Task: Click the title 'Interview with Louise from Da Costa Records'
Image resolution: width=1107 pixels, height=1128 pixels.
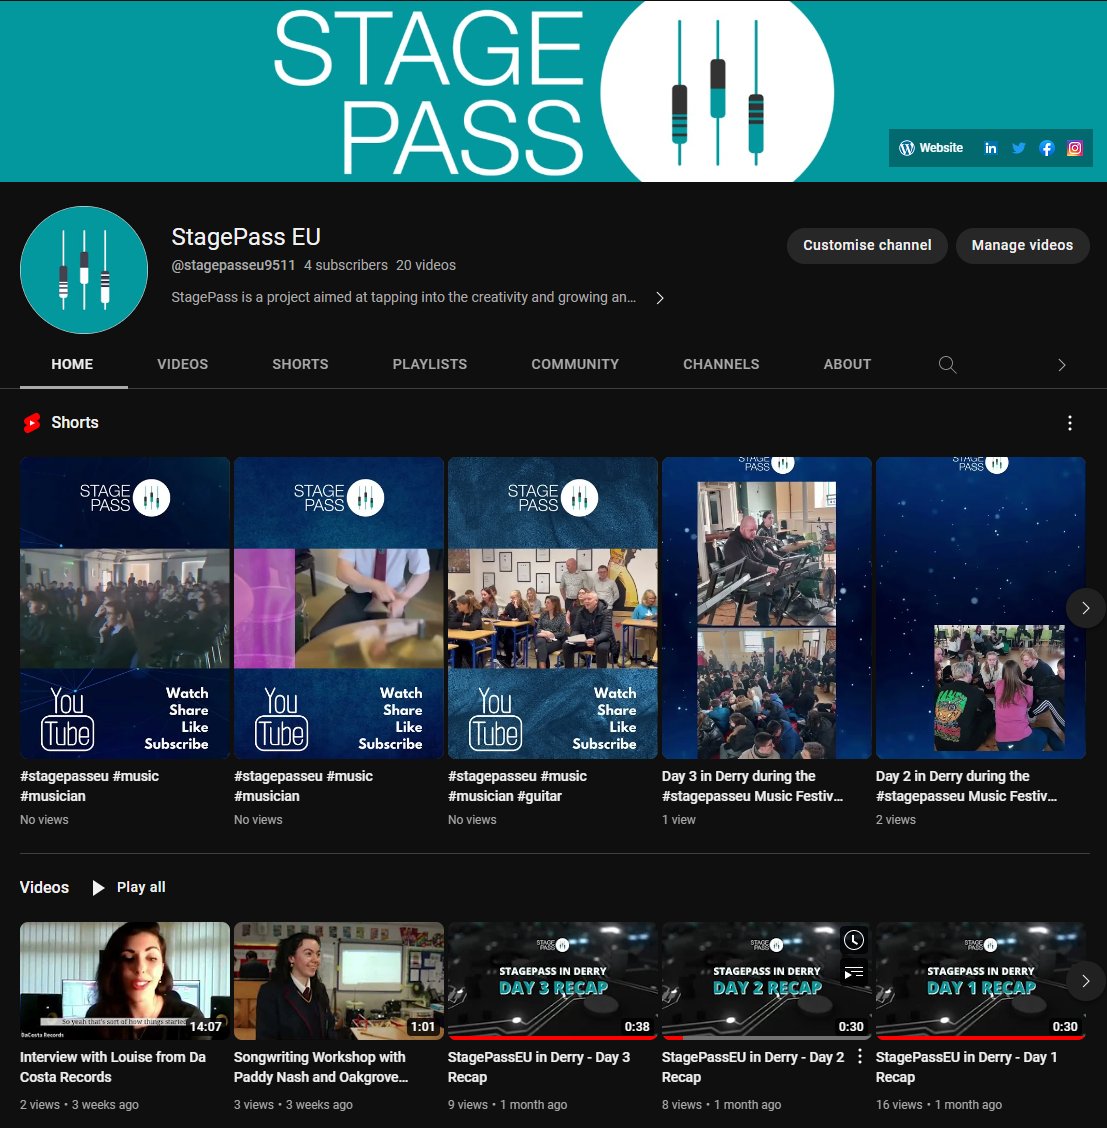Action: click(x=113, y=1067)
